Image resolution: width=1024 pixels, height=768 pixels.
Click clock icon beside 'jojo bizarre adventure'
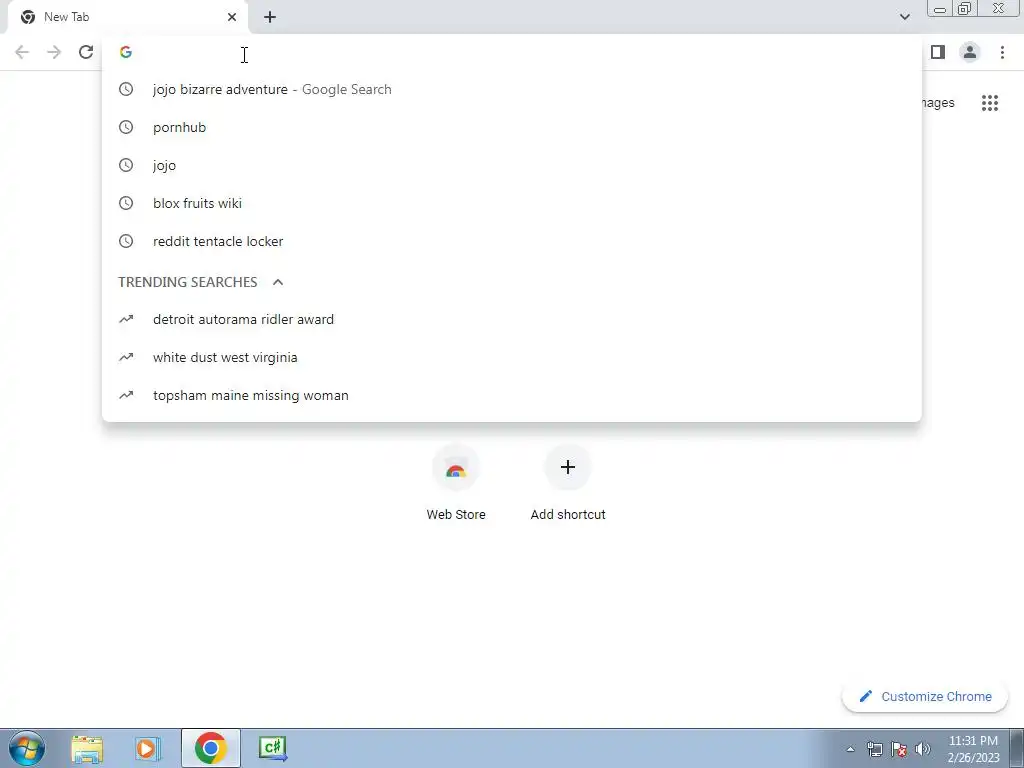pyautogui.click(x=126, y=89)
